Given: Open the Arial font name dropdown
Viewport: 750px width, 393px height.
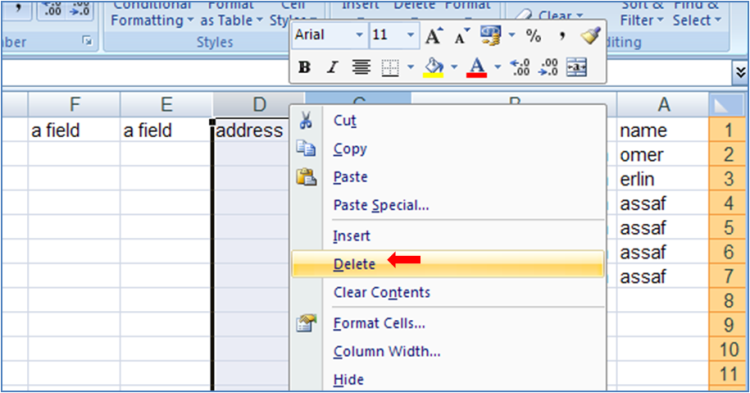Looking at the screenshot, I should point(359,35).
